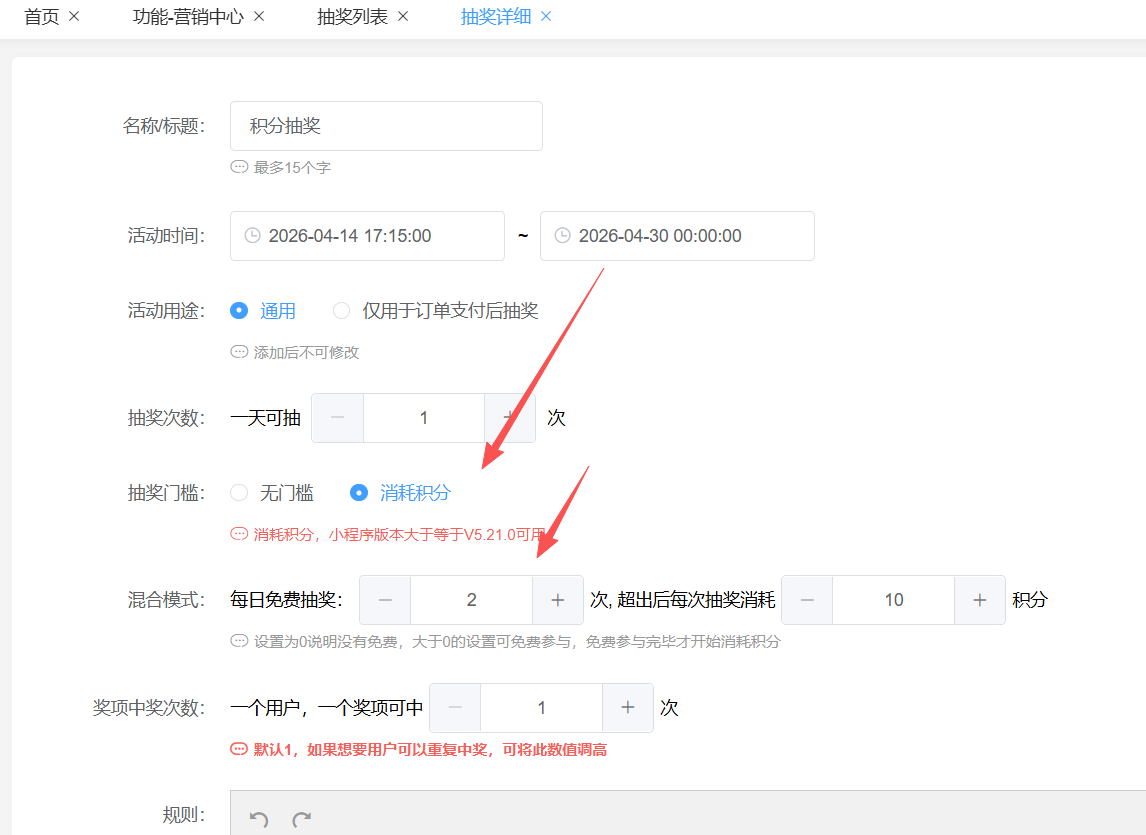The height and width of the screenshot is (835, 1146).
Task: Close the 首页 tab
Action: (x=74, y=17)
